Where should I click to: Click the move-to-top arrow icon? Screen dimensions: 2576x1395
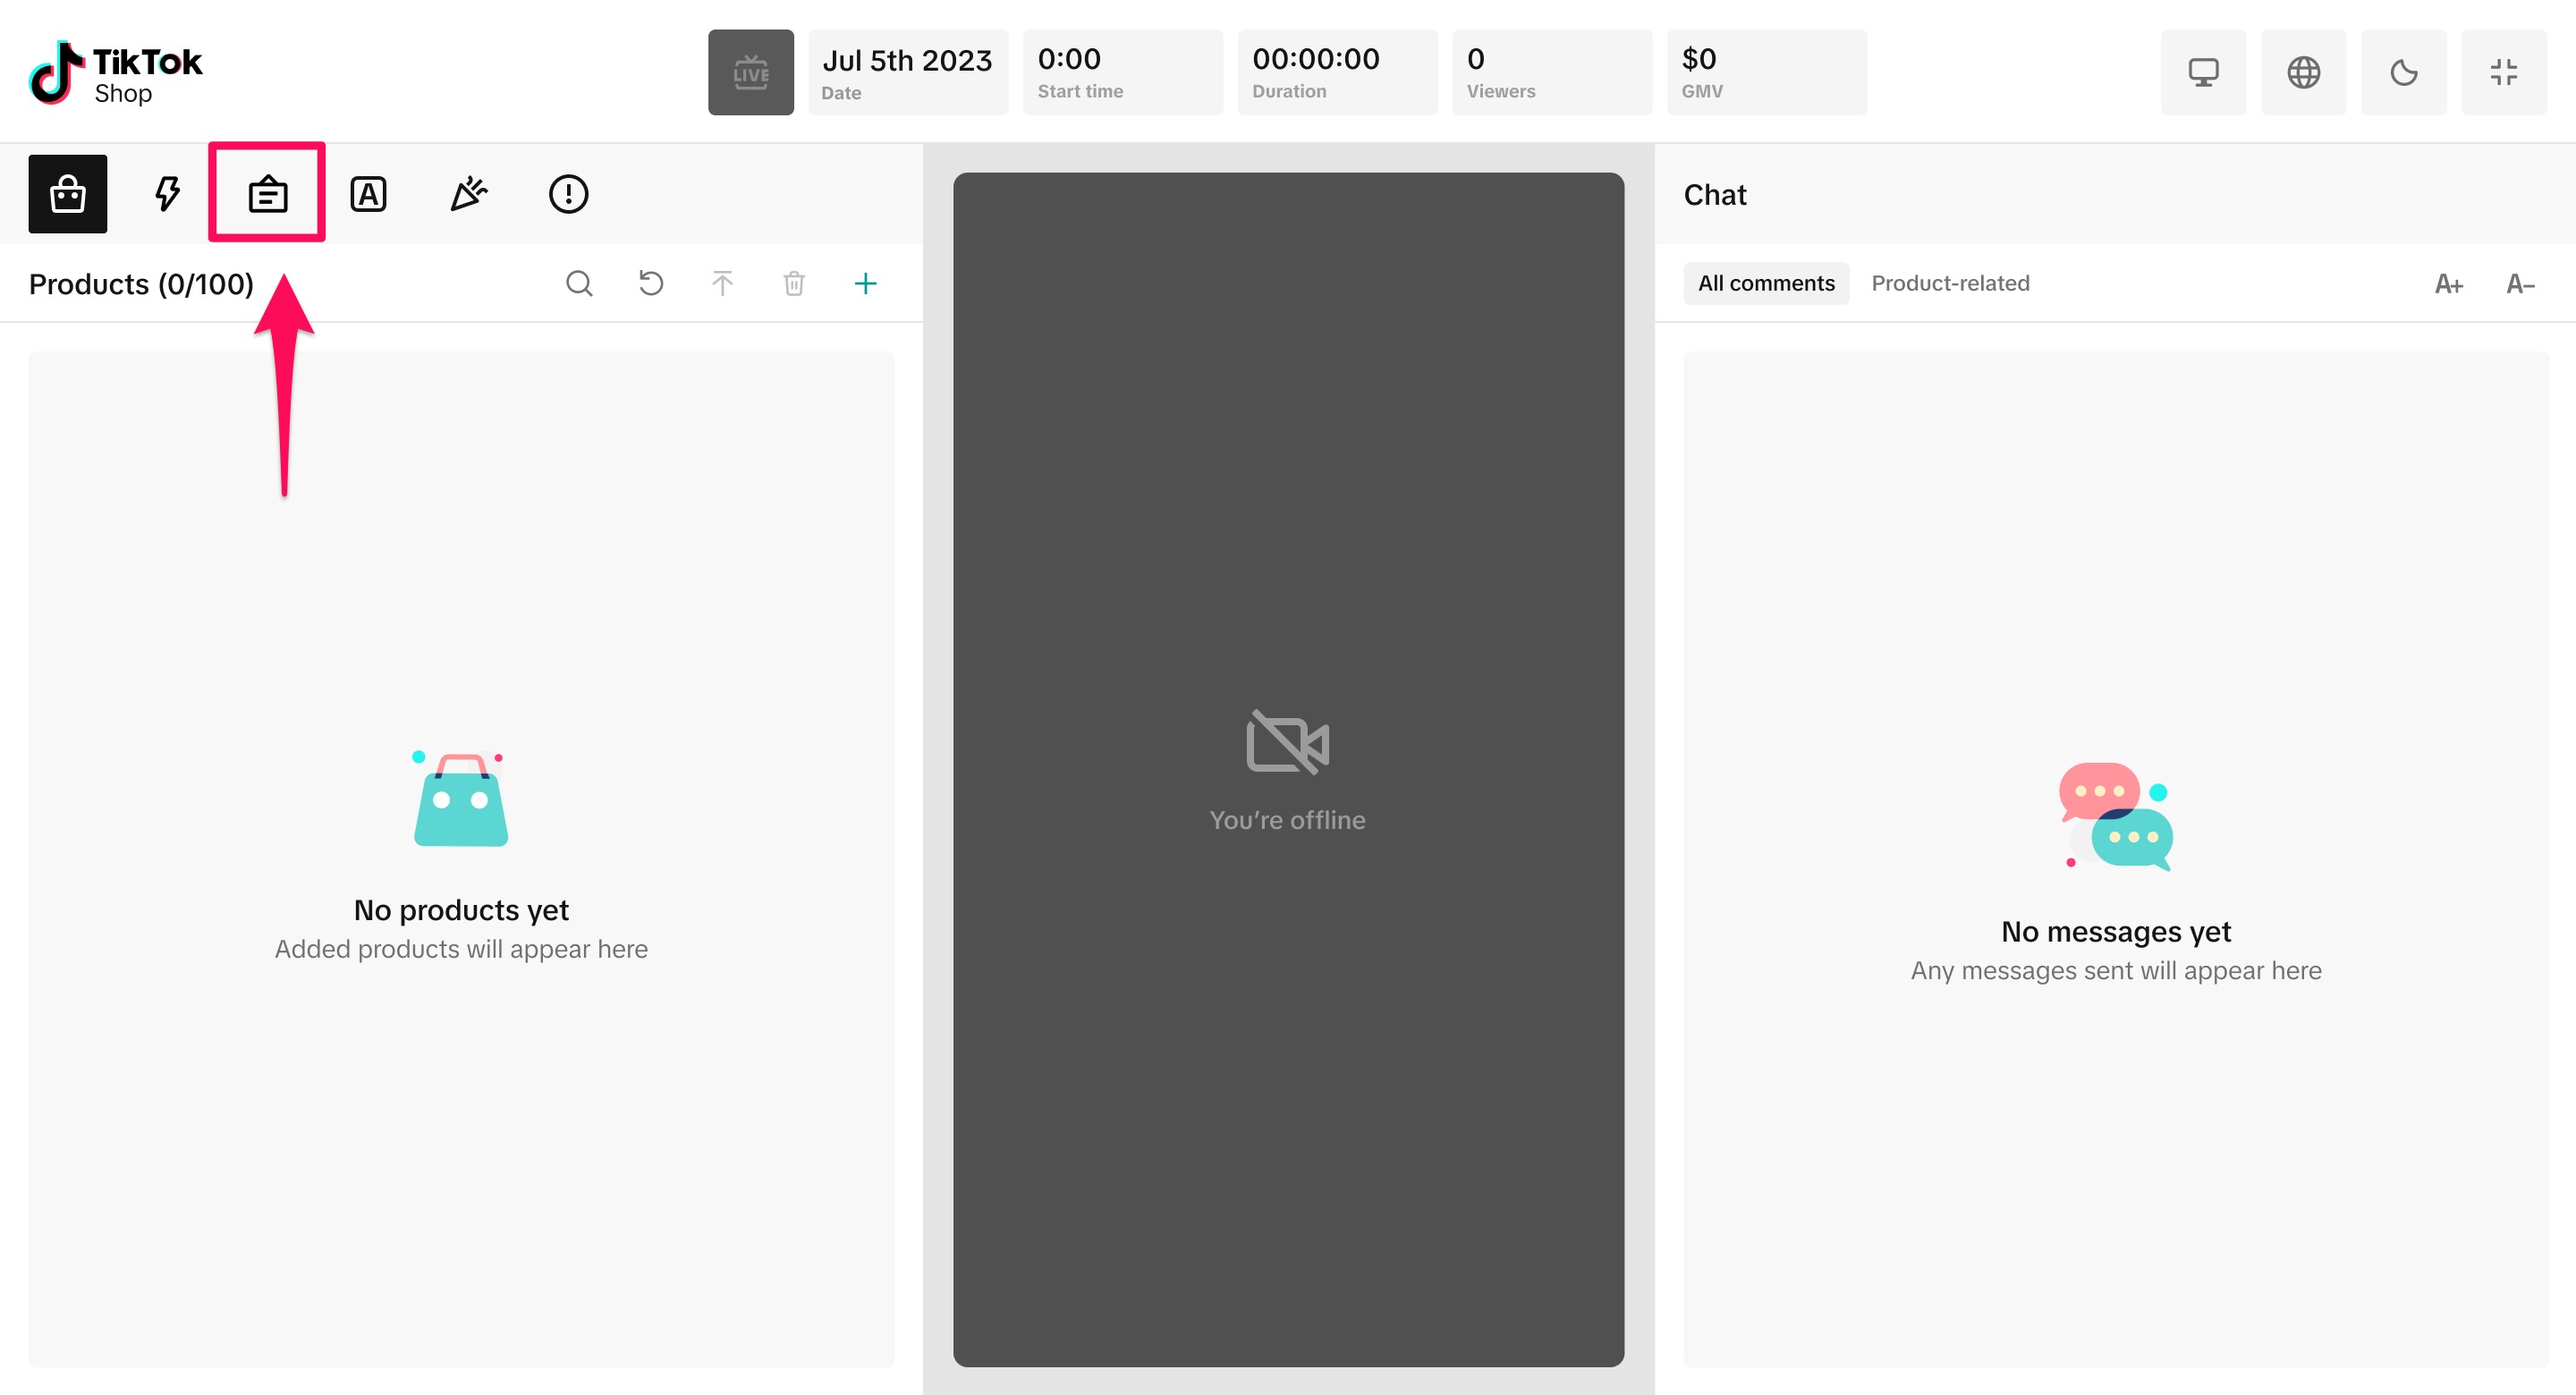pos(722,284)
